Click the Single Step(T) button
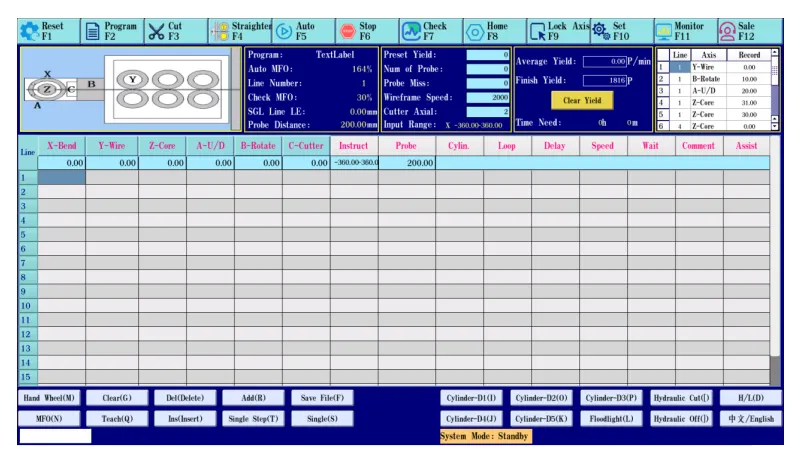 click(254, 419)
